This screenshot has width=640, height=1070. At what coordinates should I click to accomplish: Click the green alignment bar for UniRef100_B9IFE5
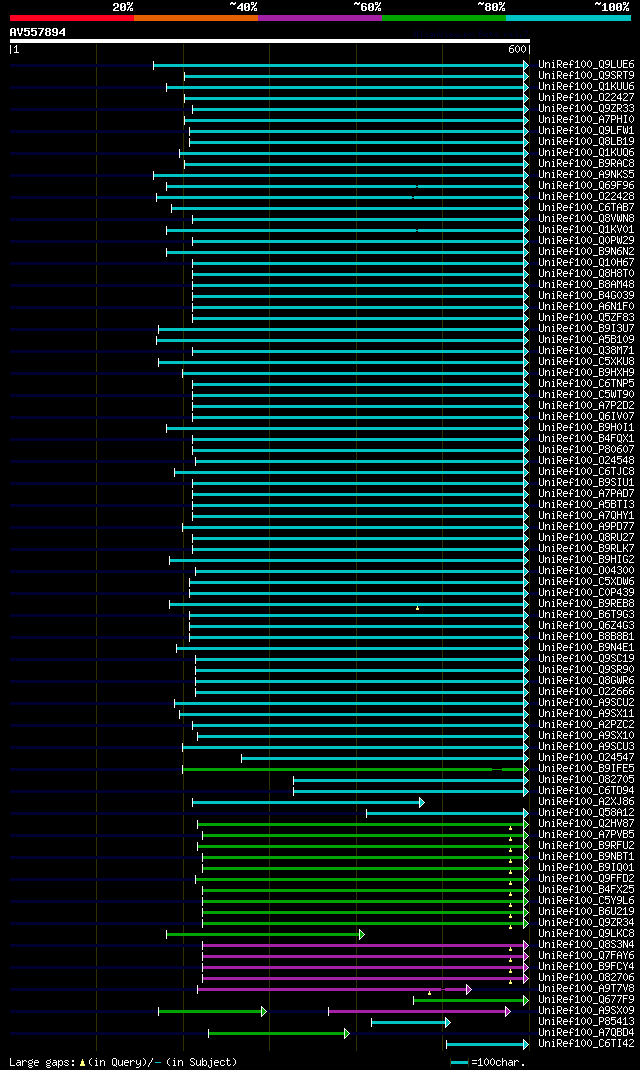(x=353, y=769)
